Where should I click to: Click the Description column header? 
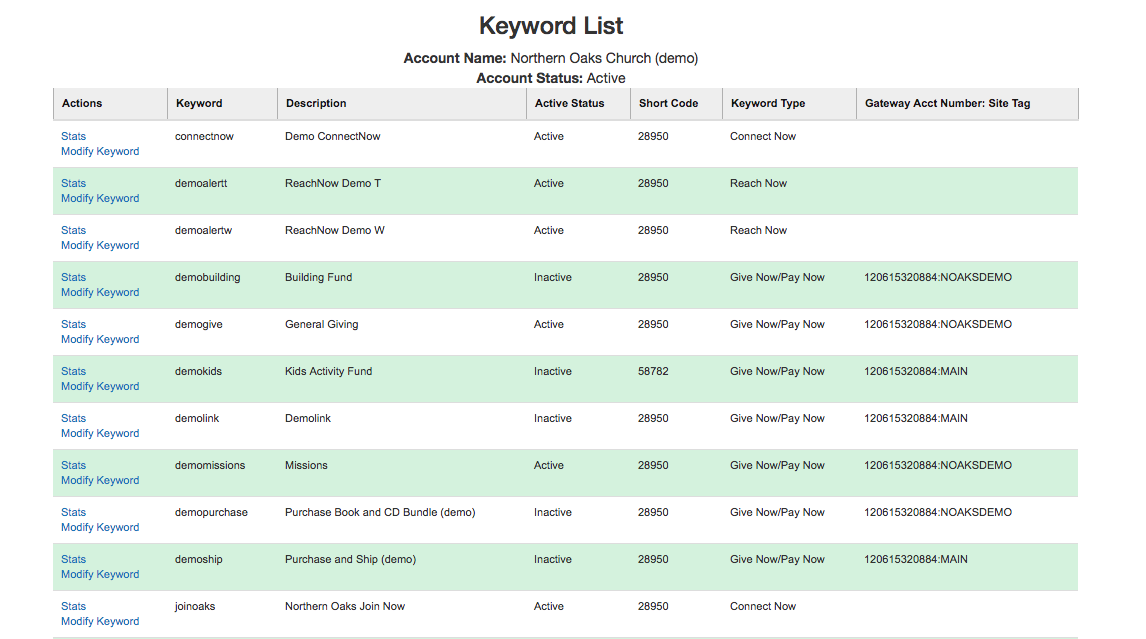pyautogui.click(x=316, y=103)
